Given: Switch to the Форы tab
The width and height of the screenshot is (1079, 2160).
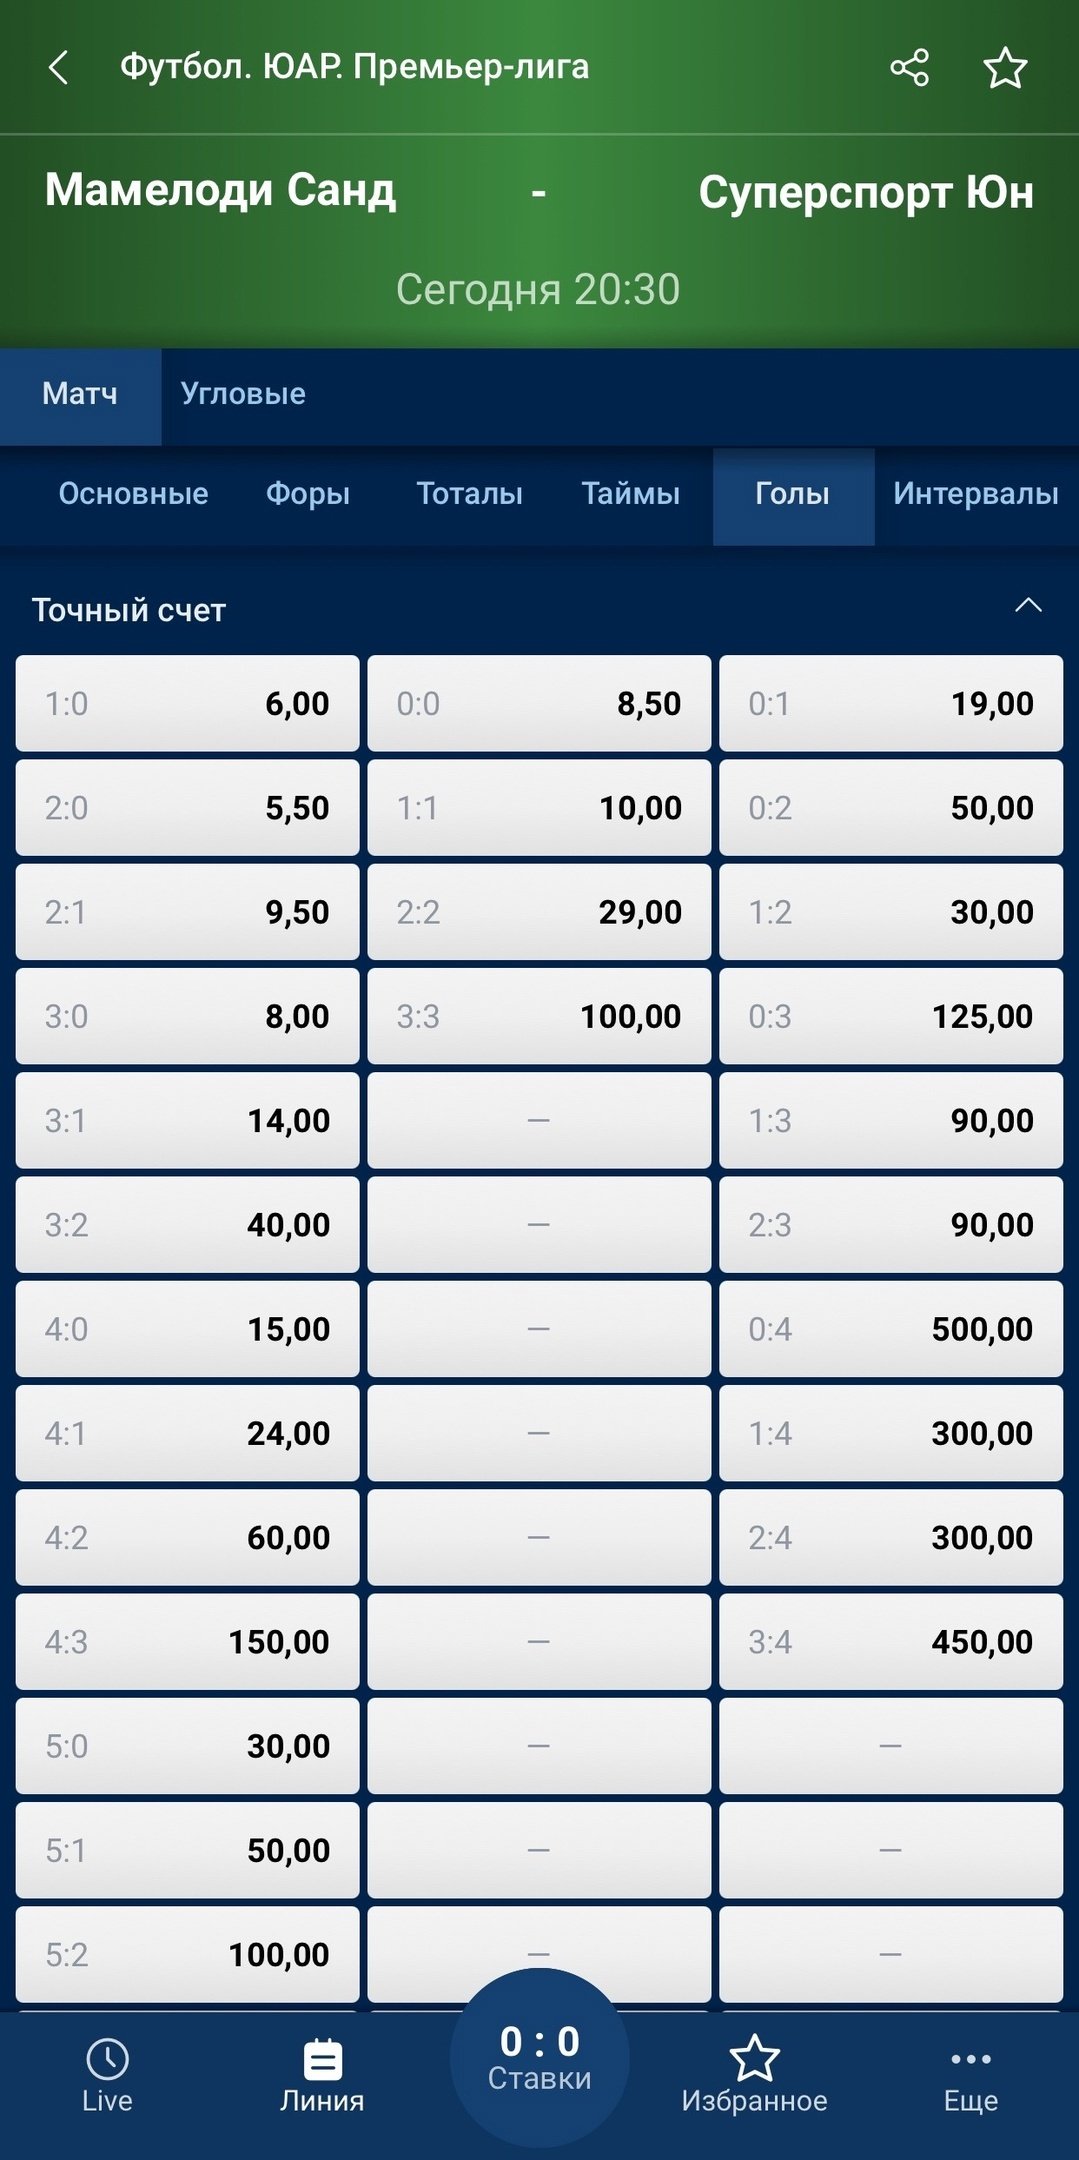Looking at the screenshot, I should [x=308, y=494].
